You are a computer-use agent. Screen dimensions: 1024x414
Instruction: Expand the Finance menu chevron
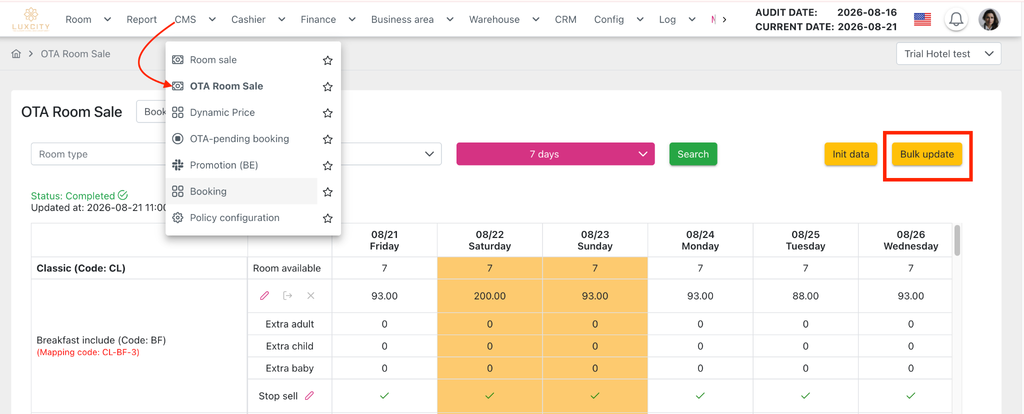click(352, 20)
